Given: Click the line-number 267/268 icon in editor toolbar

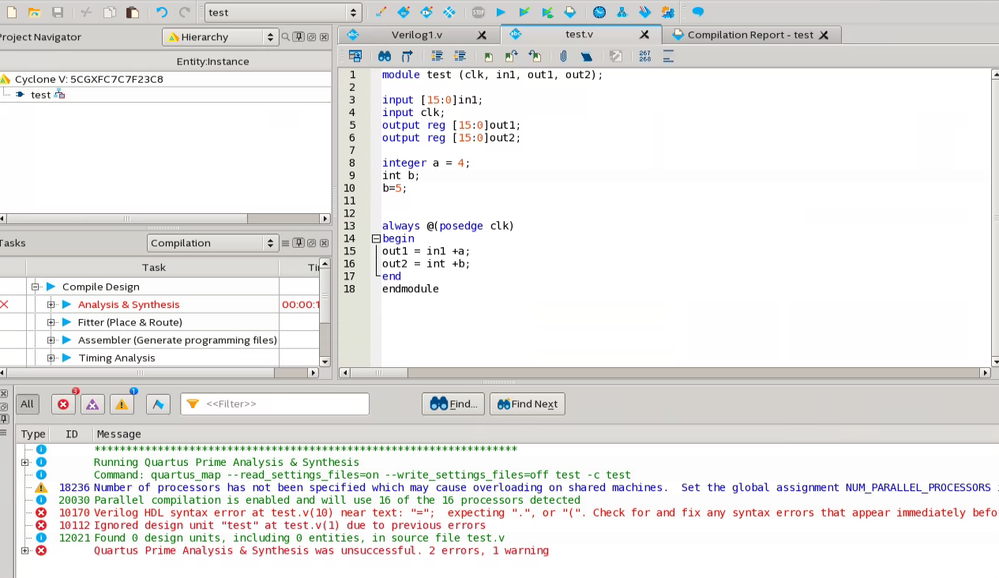Looking at the screenshot, I should [644, 57].
